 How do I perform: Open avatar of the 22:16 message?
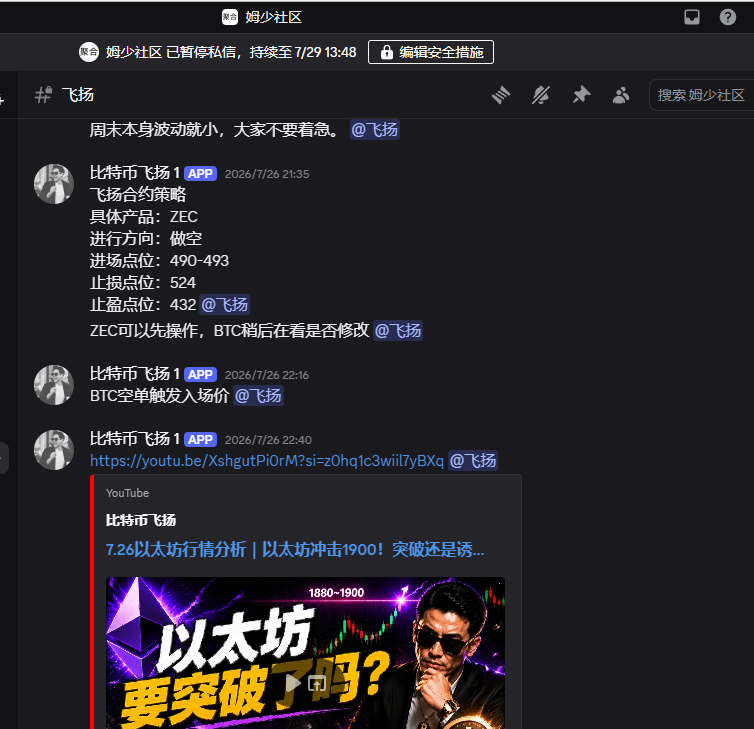(x=54, y=385)
